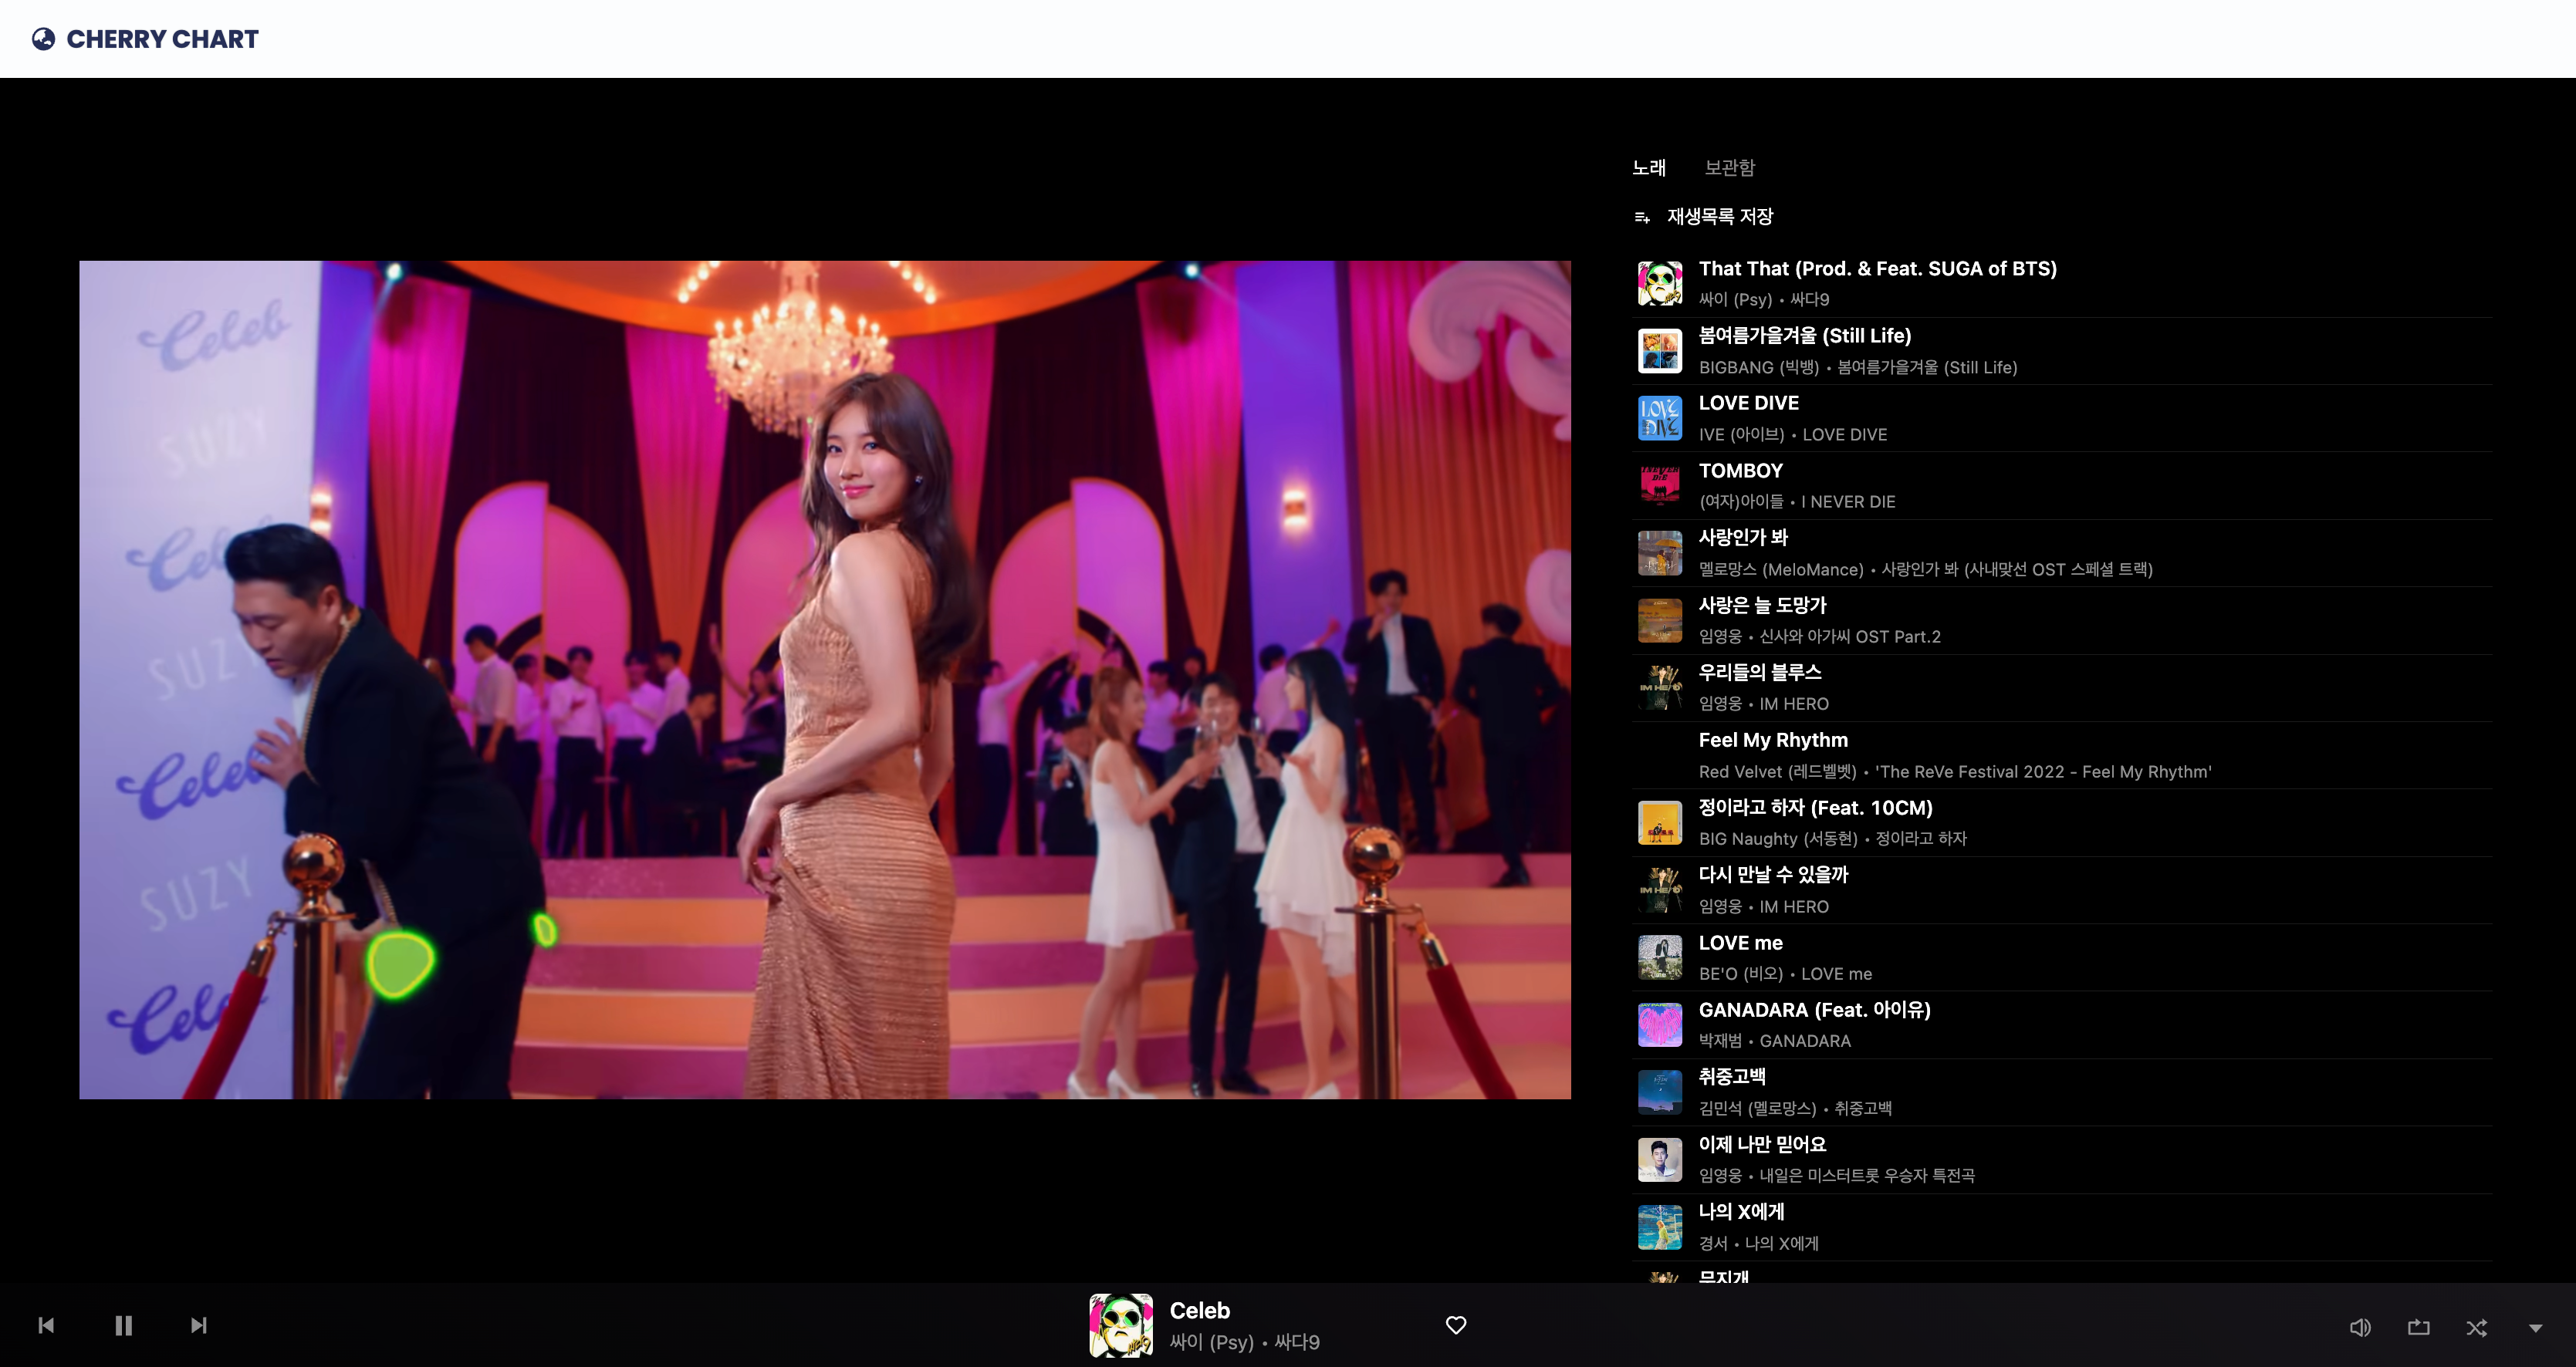This screenshot has height=1367, width=2576.
Task: Toggle repeat mode icon
Action: (x=2418, y=1327)
